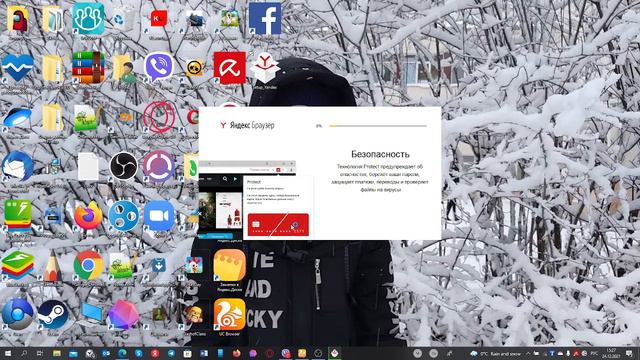Launch Google Chrome from the desktop
640x360 pixels.
[88, 265]
